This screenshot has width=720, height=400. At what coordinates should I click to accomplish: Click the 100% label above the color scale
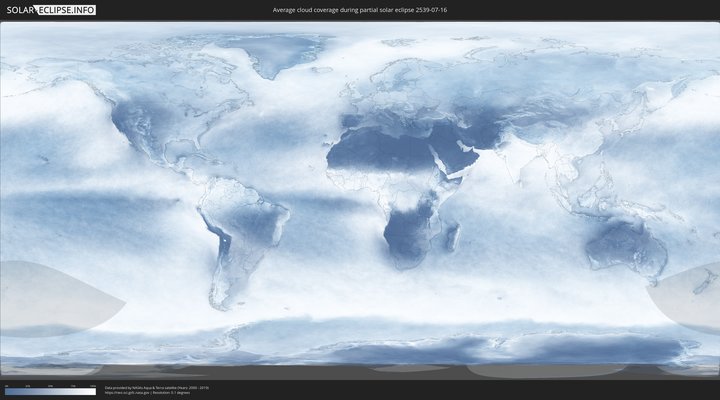click(x=93, y=386)
